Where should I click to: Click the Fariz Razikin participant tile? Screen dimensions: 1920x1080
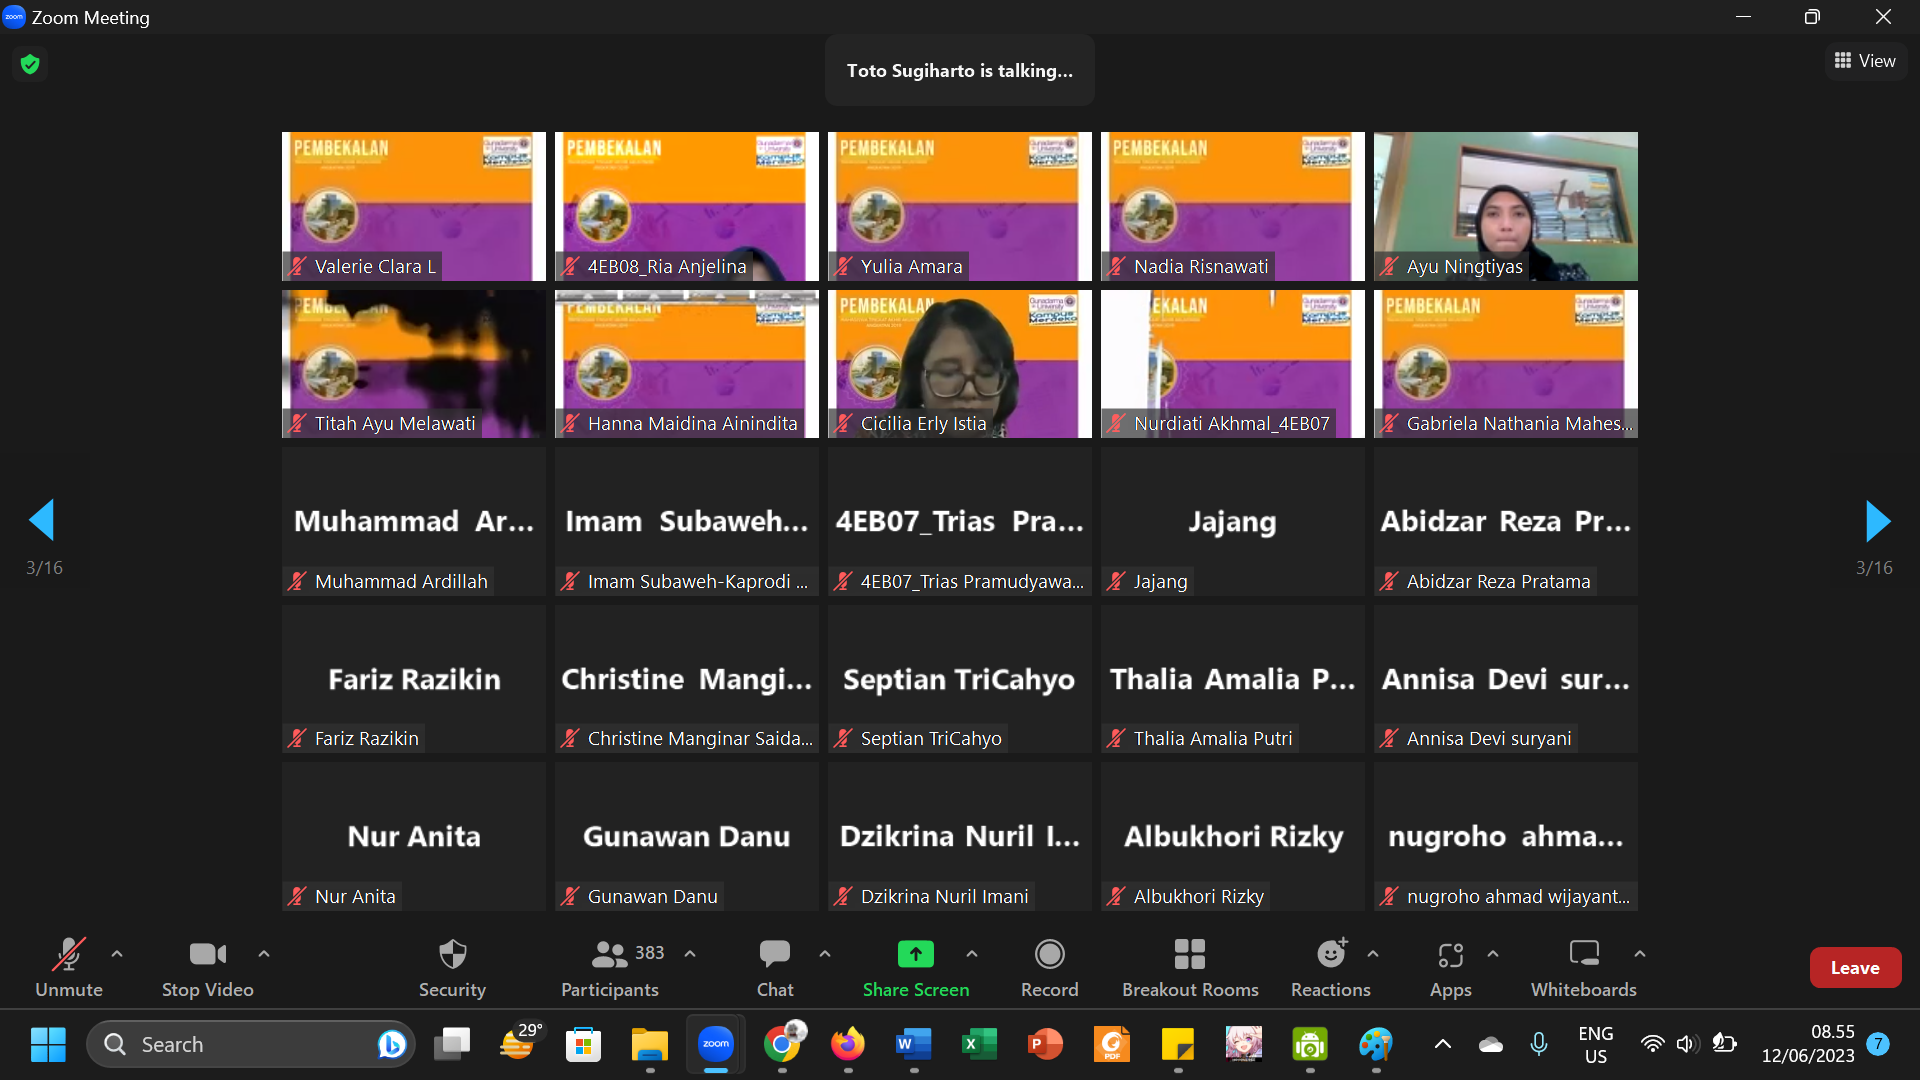pyautogui.click(x=414, y=679)
